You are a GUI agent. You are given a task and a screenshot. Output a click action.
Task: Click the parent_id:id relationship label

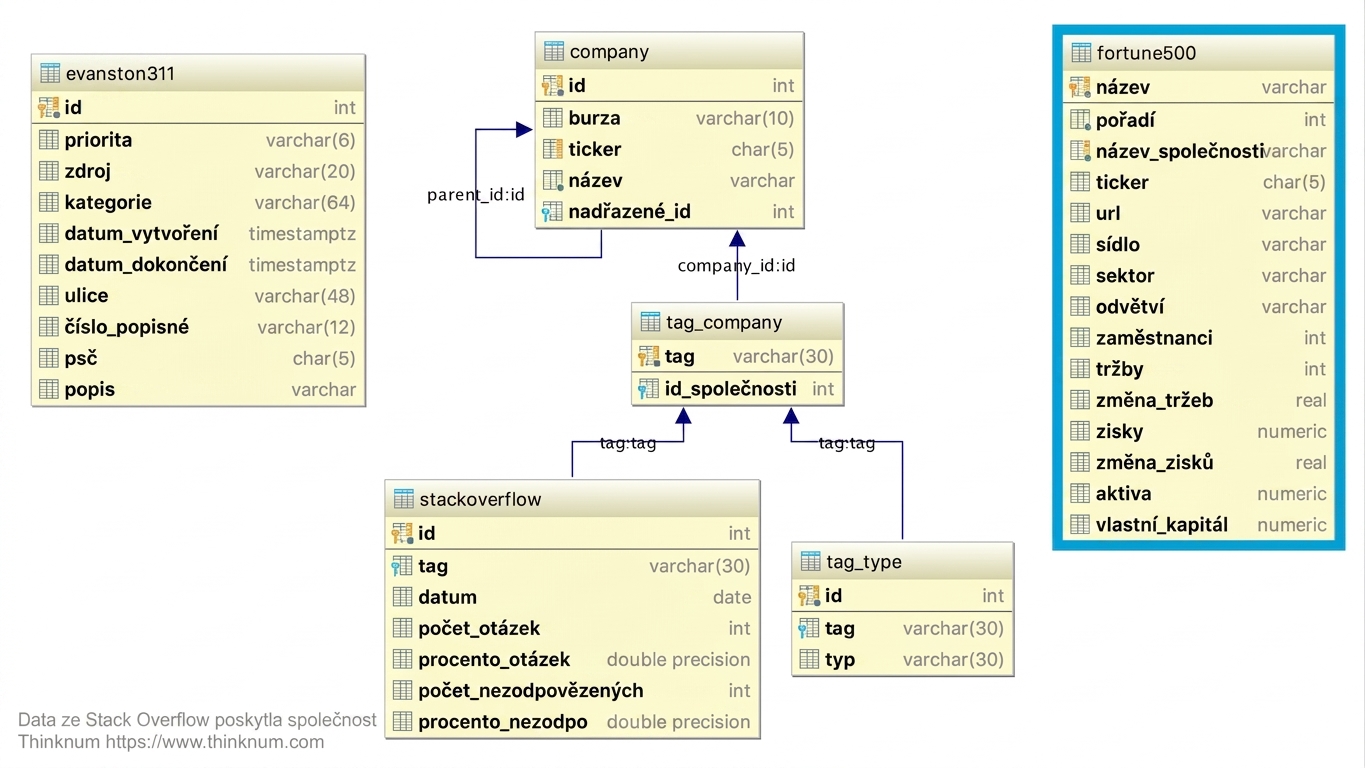[x=476, y=195]
